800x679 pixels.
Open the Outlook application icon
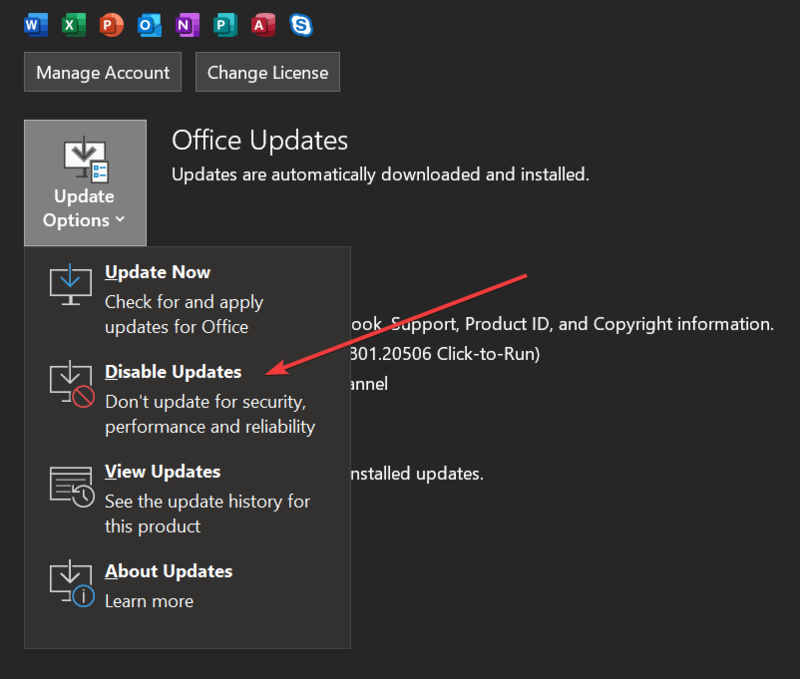point(149,24)
